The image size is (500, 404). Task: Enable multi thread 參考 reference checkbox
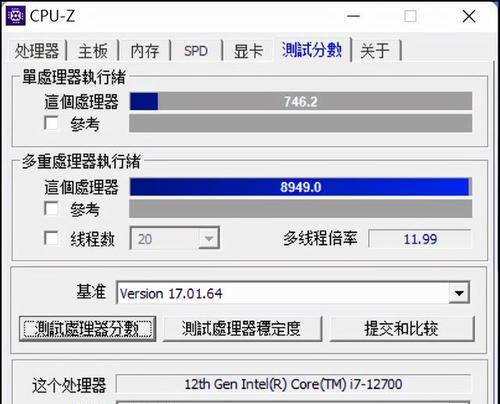pyautogui.click(x=51, y=209)
